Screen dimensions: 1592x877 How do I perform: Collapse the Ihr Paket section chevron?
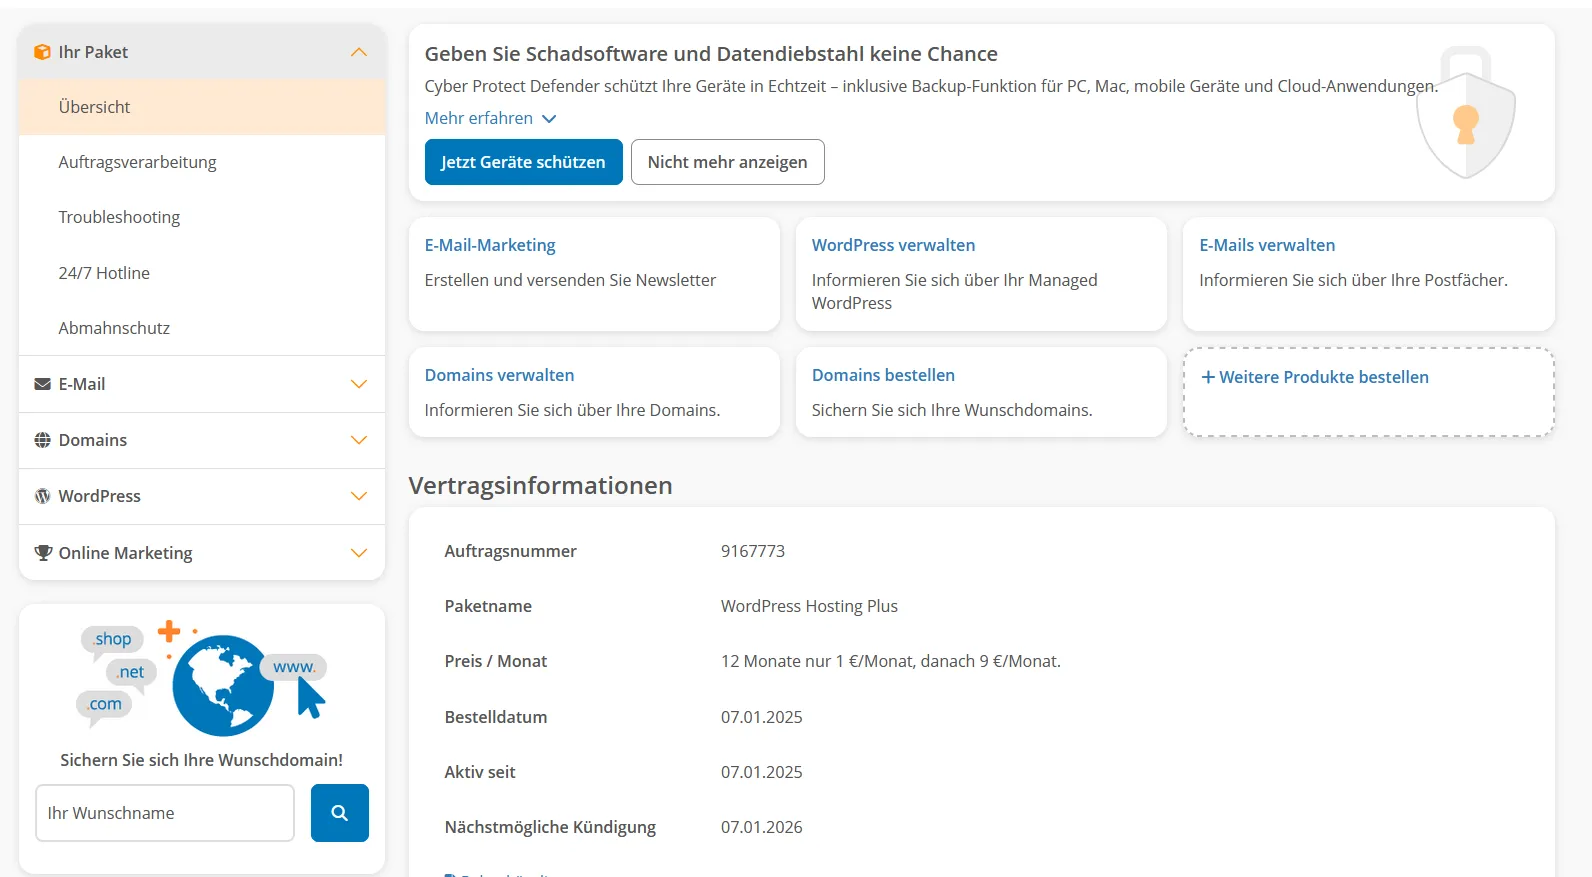coord(359,52)
